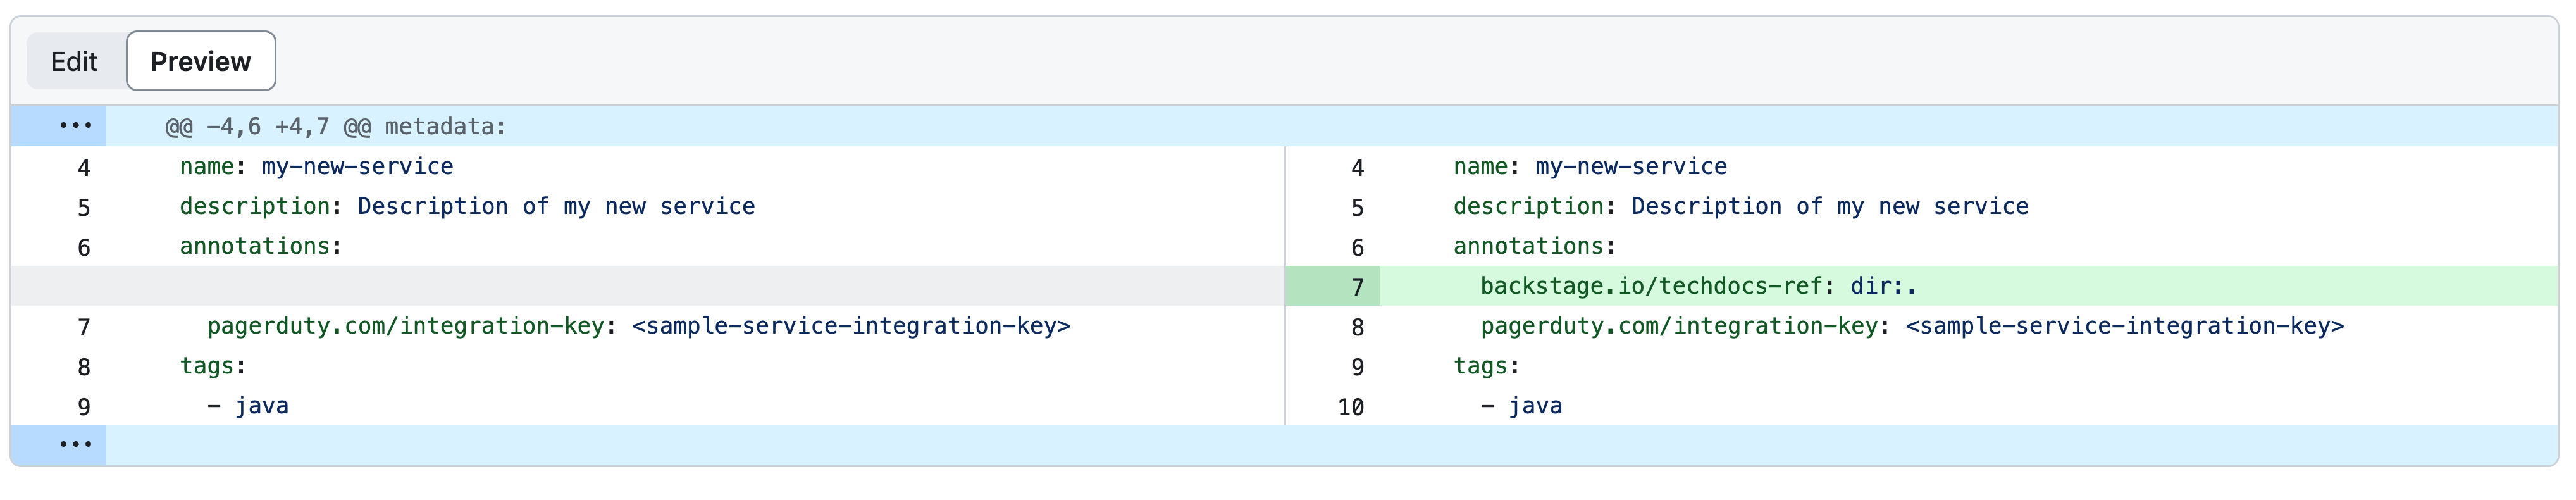Viewport: 2576px width, 500px height.
Task: Click the "- java" tag line in the new file
Action: coord(1521,406)
